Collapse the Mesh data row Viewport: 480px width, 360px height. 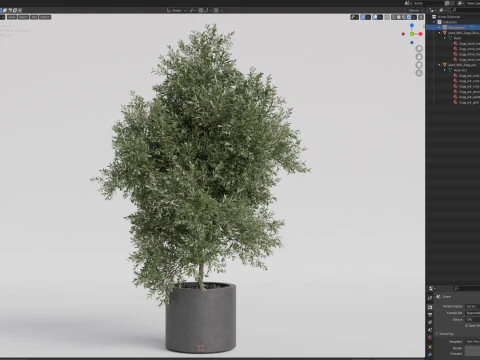click(445, 38)
